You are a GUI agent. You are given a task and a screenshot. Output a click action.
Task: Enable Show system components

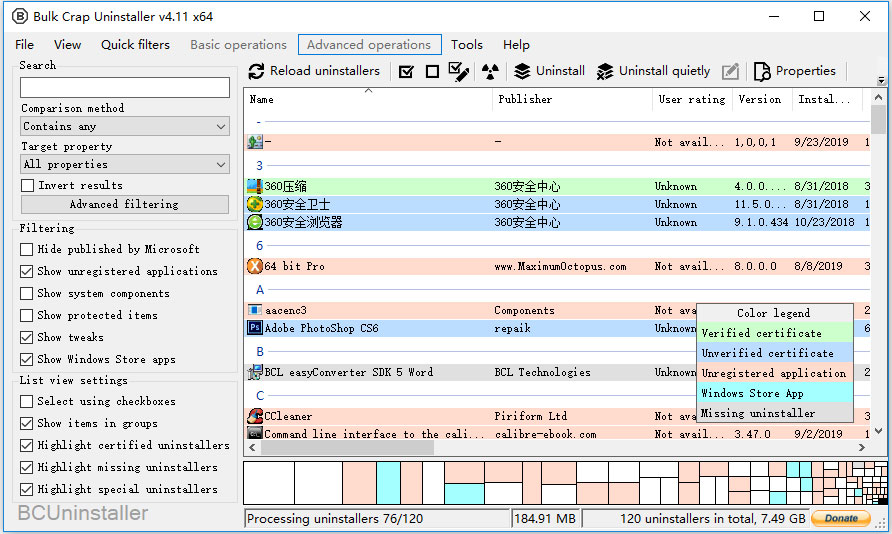pyautogui.click(x=26, y=293)
